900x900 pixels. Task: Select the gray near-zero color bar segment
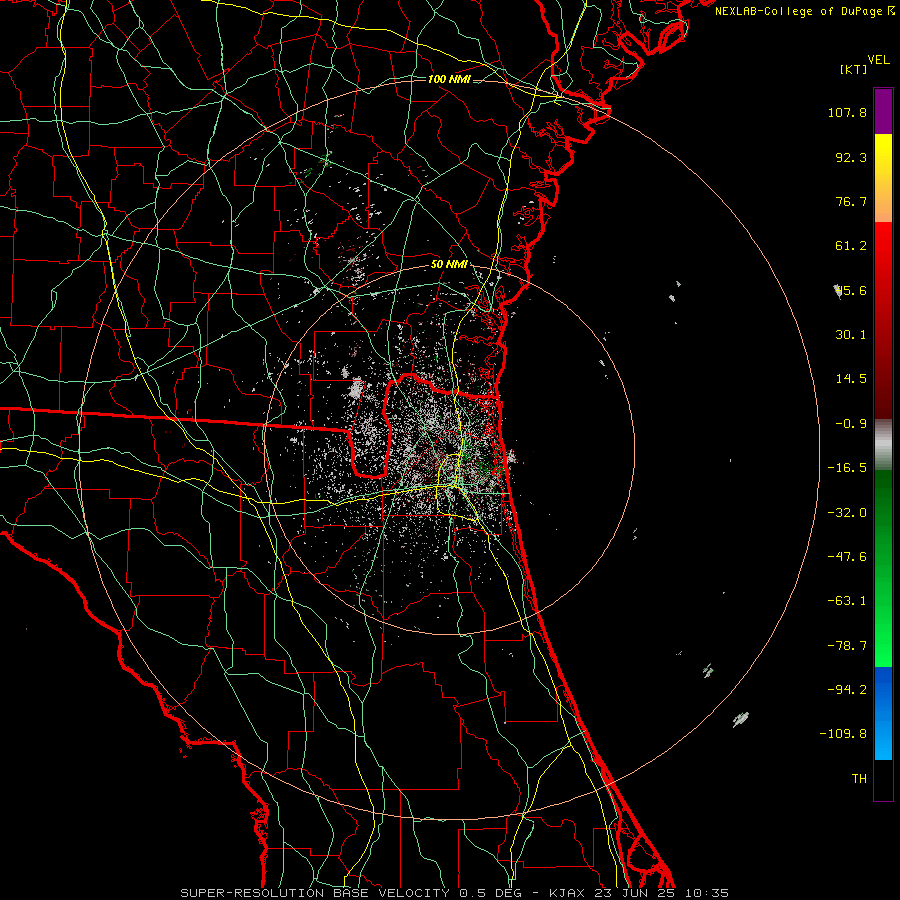click(883, 445)
